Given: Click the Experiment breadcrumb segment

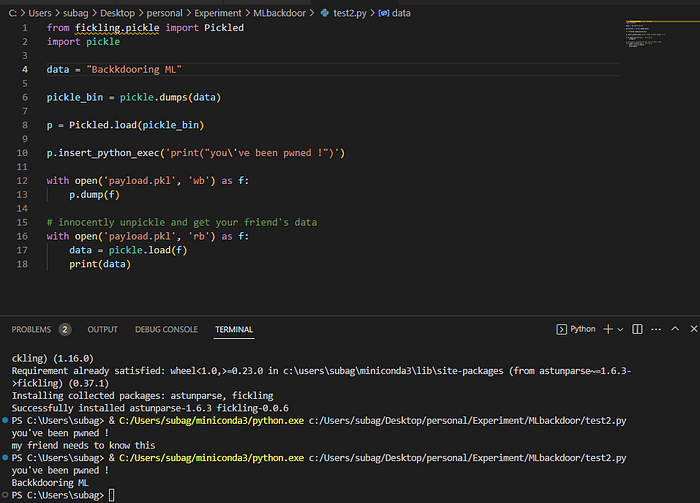Looking at the screenshot, I should [218, 13].
